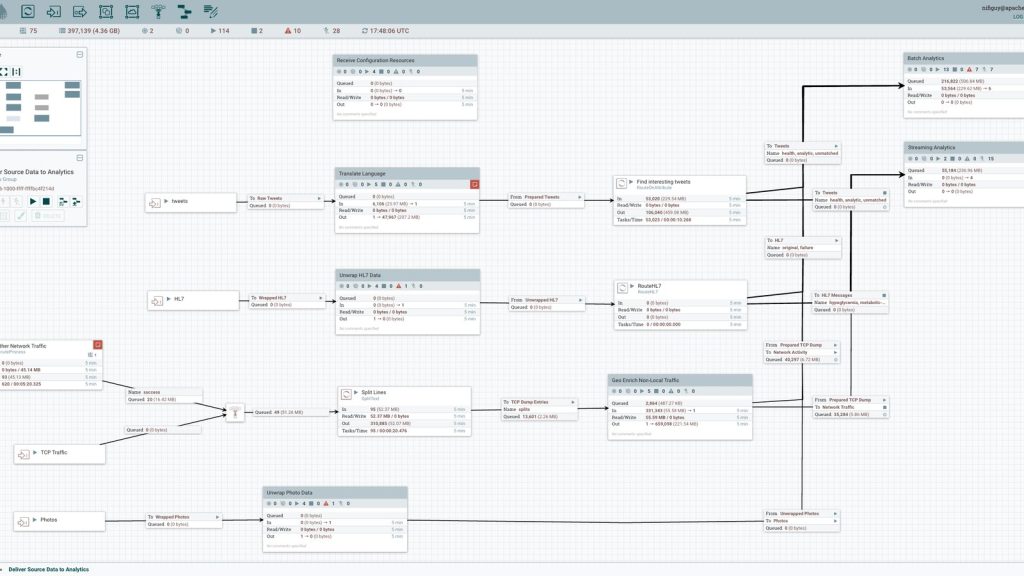Click the From Prepared TCP Dump queued 40,297 connection
The image size is (1024, 576).
pyautogui.click(x=801, y=352)
